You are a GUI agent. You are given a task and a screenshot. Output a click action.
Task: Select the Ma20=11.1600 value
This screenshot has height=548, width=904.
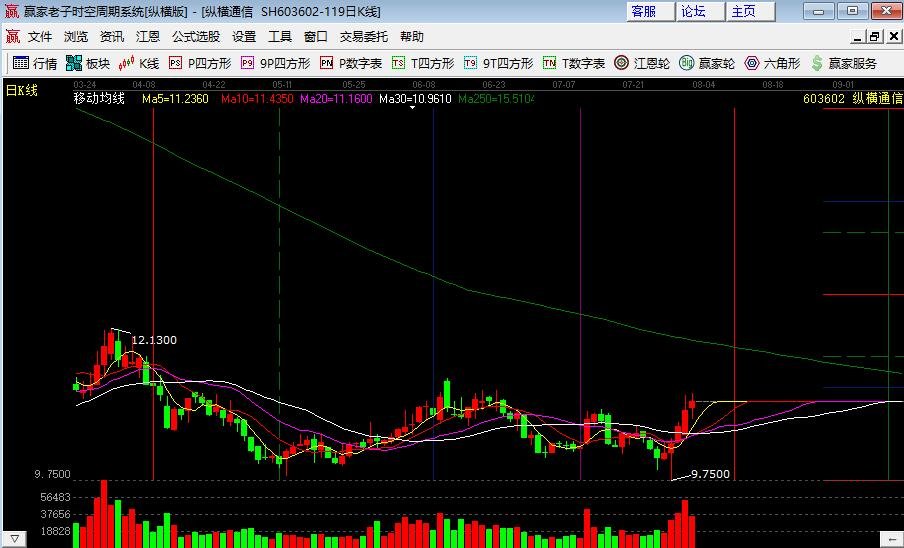coord(336,99)
